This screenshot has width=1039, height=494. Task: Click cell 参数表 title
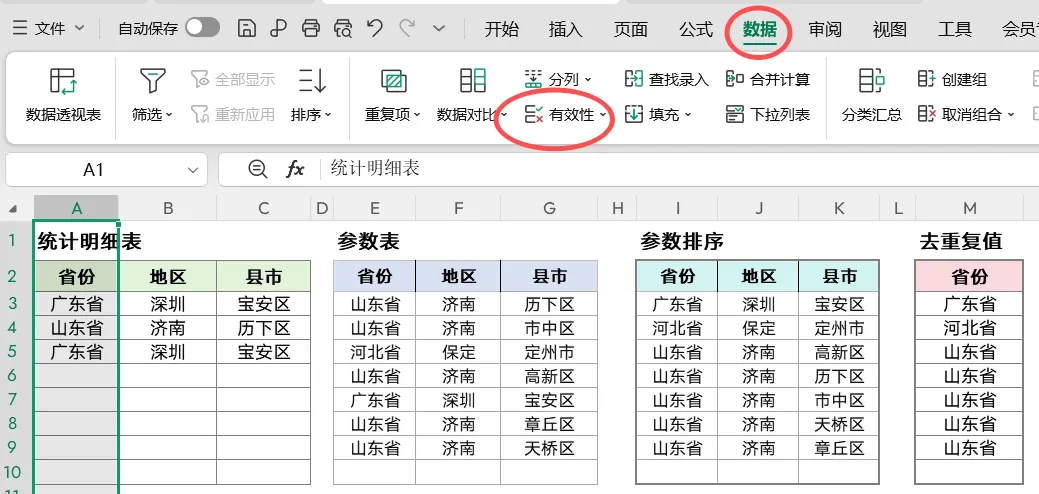coord(368,242)
